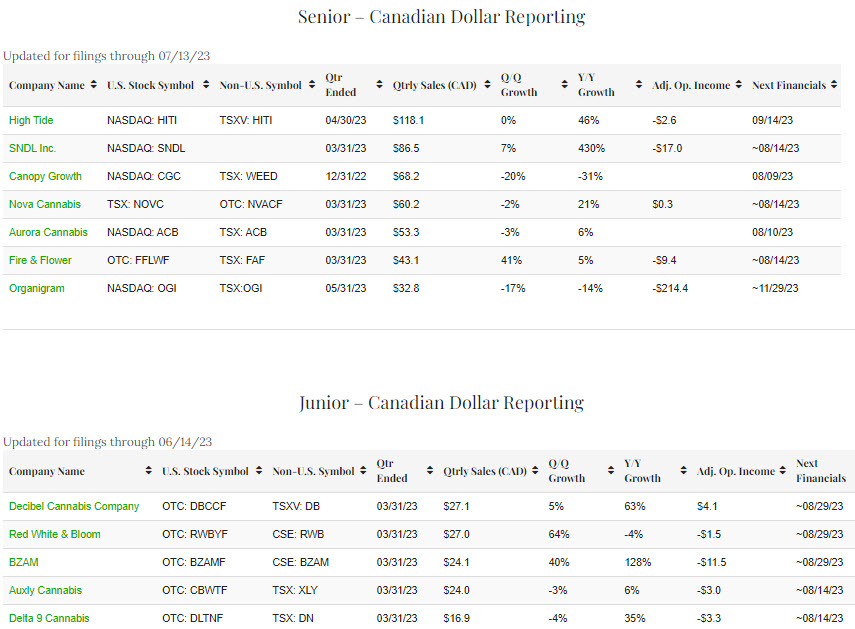Click sort arrows beside Junior Qtrly Sales (CAD)
The width and height of the screenshot is (855, 629).
(x=534, y=472)
